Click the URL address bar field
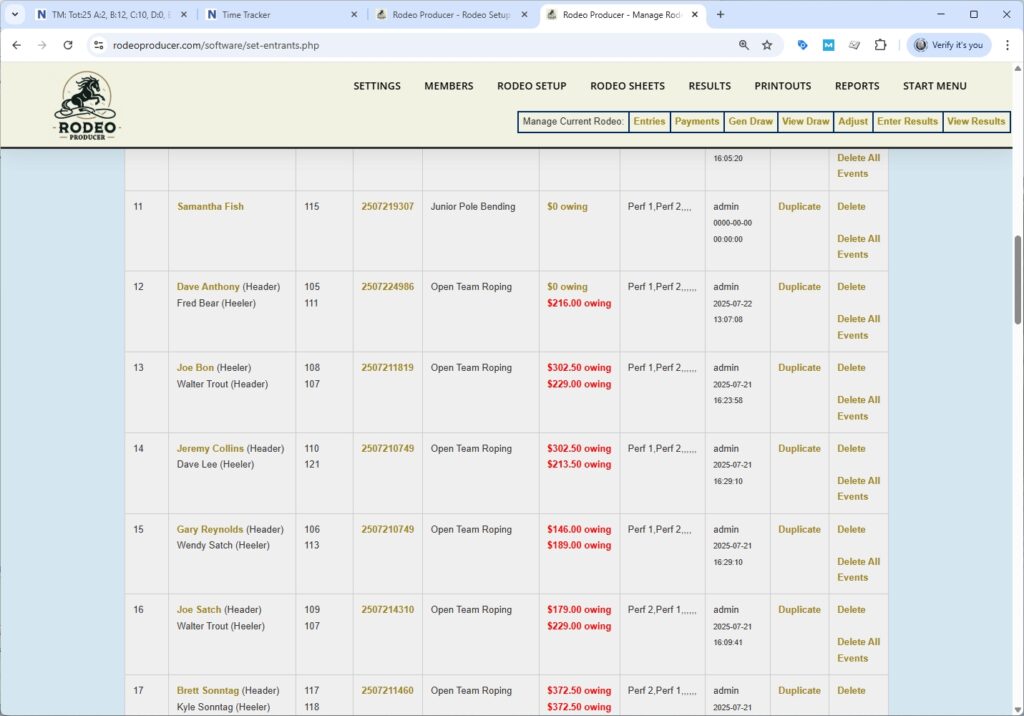This screenshot has width=1024, height=716. 400,45
